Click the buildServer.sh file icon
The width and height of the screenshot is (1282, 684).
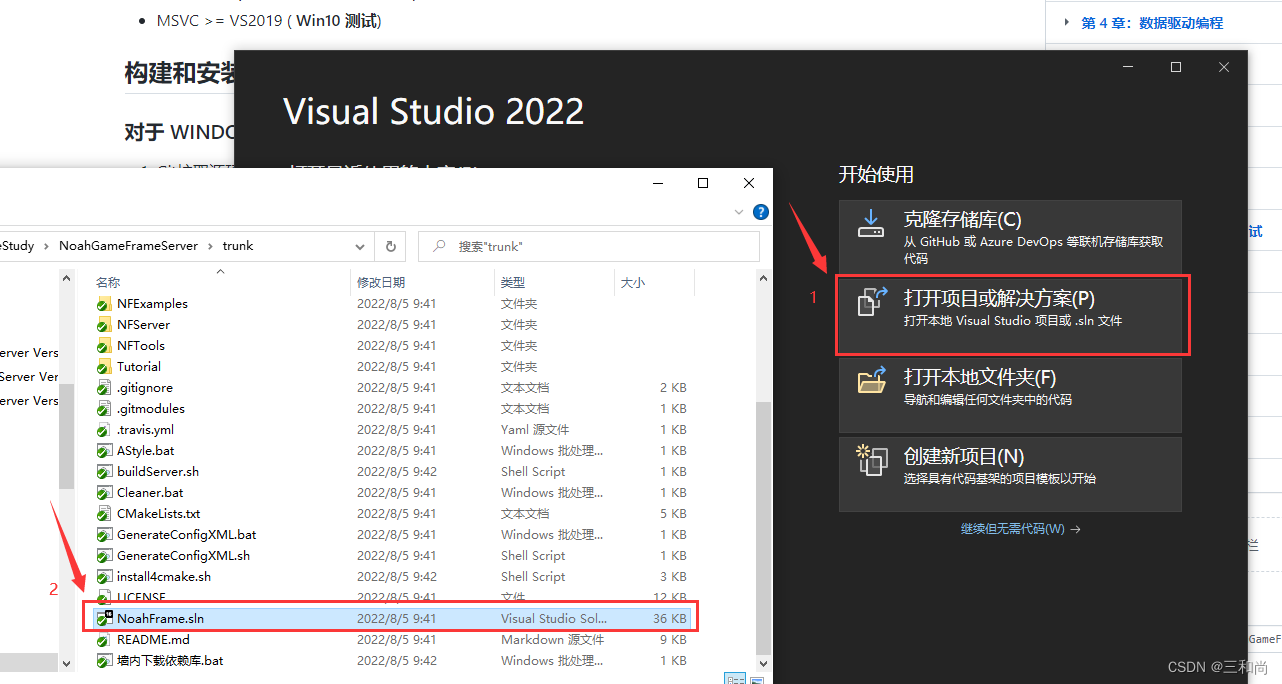103,472
